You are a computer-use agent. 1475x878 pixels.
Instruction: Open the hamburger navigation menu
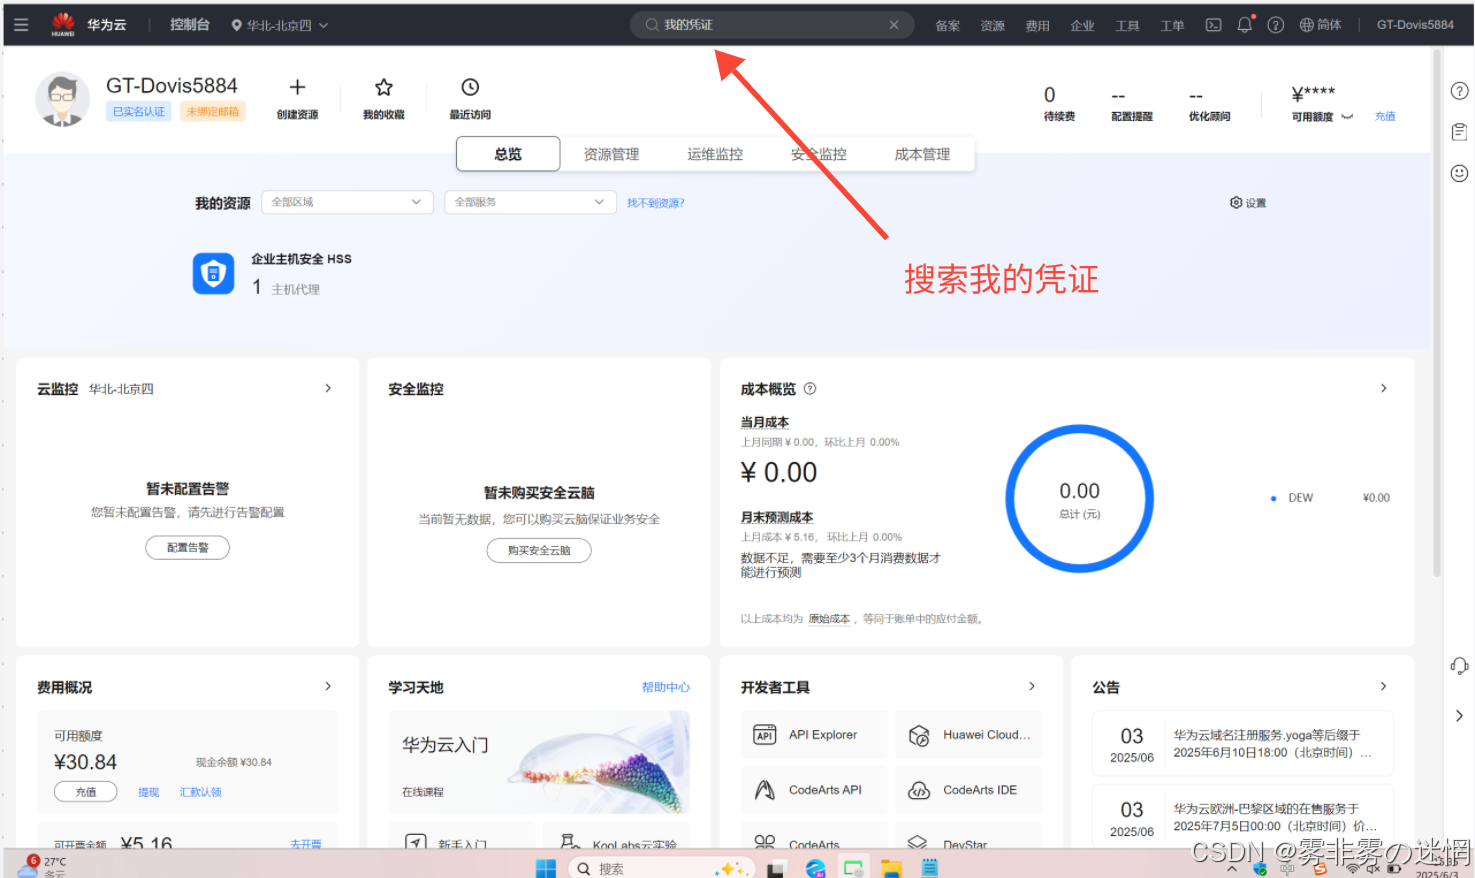click(x=21, y=25)
